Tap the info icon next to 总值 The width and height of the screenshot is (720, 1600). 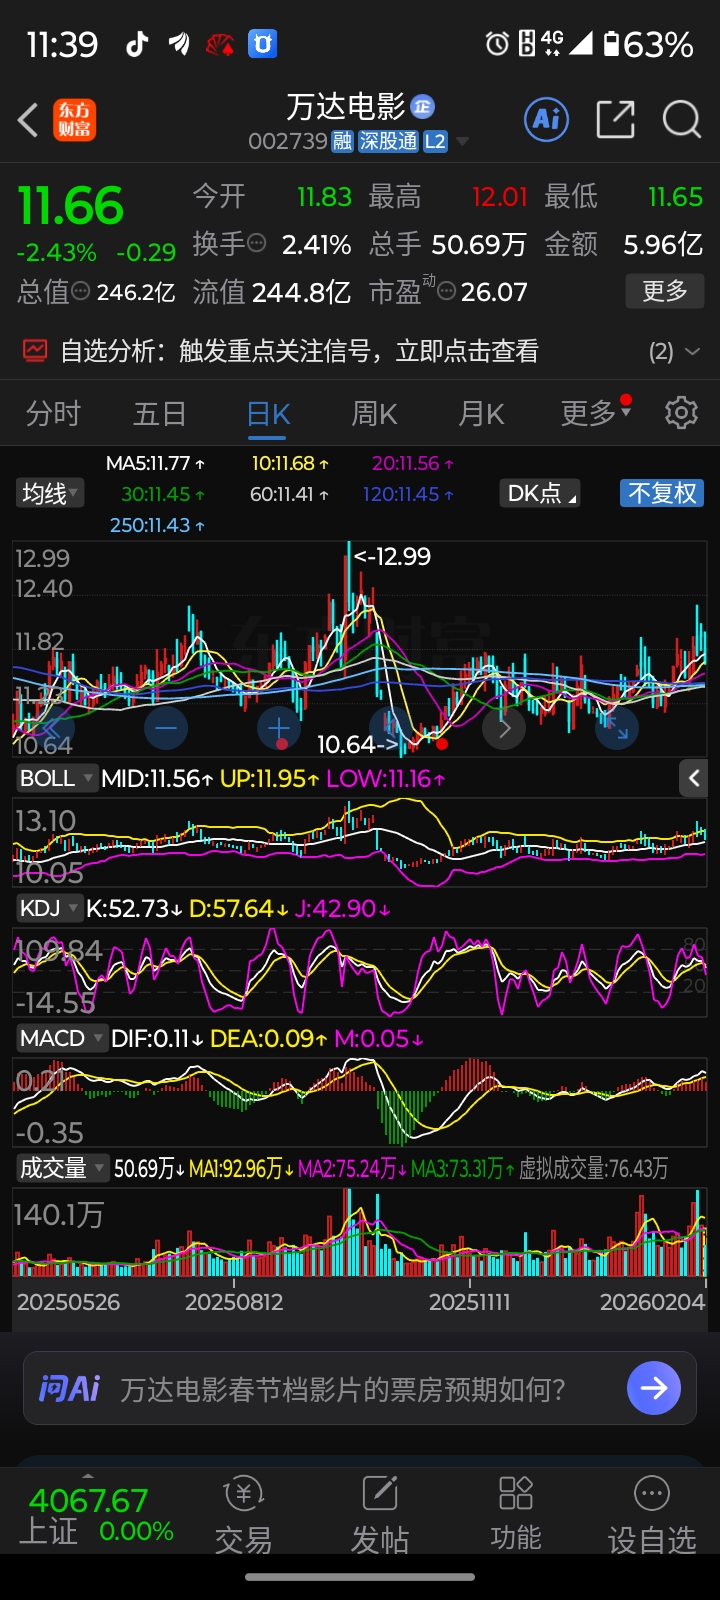pyautogui.click(x=81, y=291)
